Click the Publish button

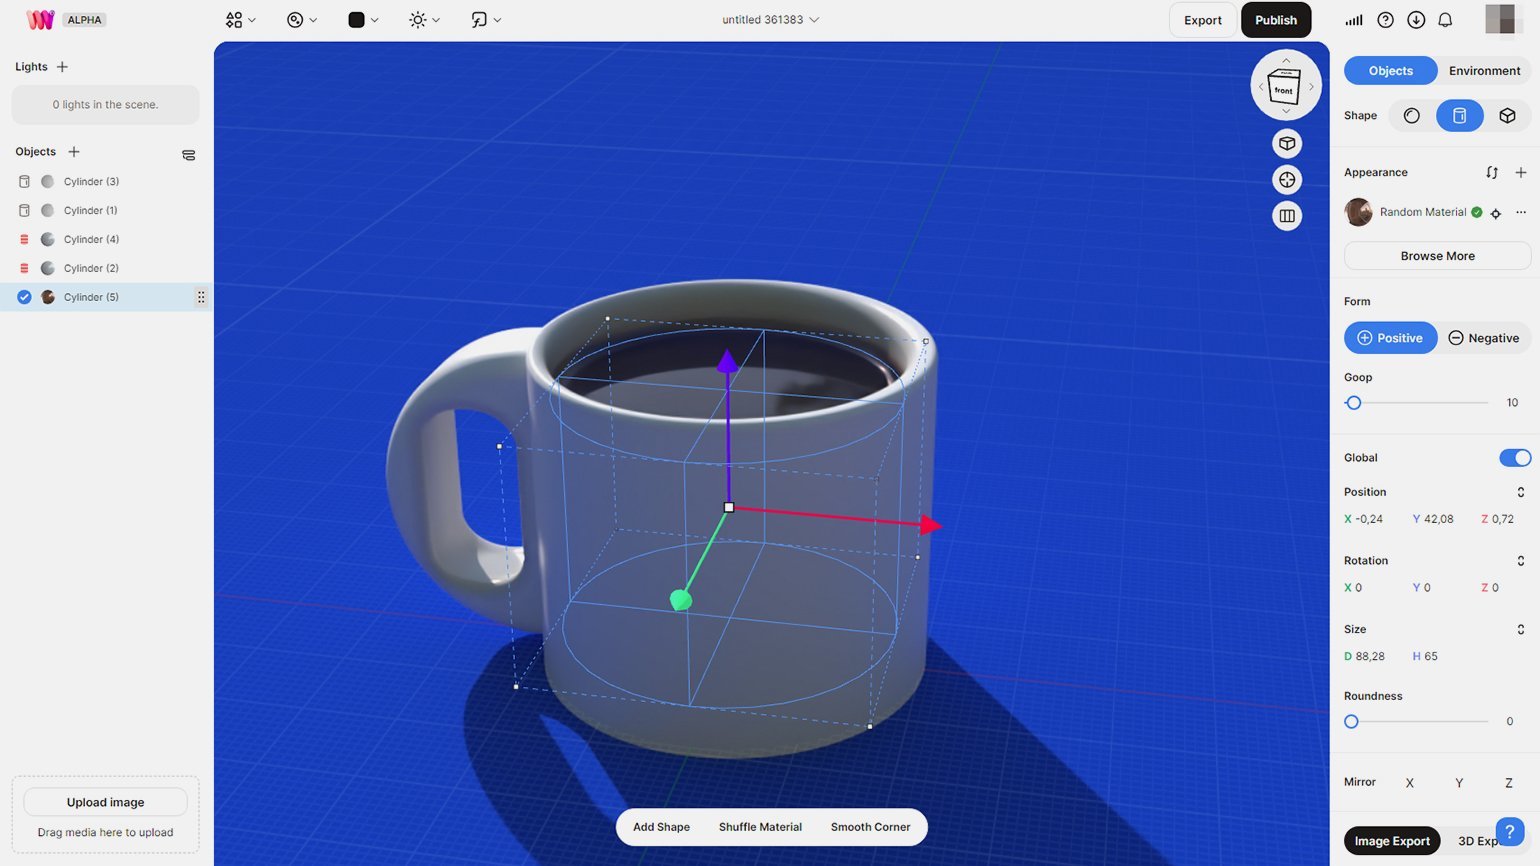(x=1275, y=20)
